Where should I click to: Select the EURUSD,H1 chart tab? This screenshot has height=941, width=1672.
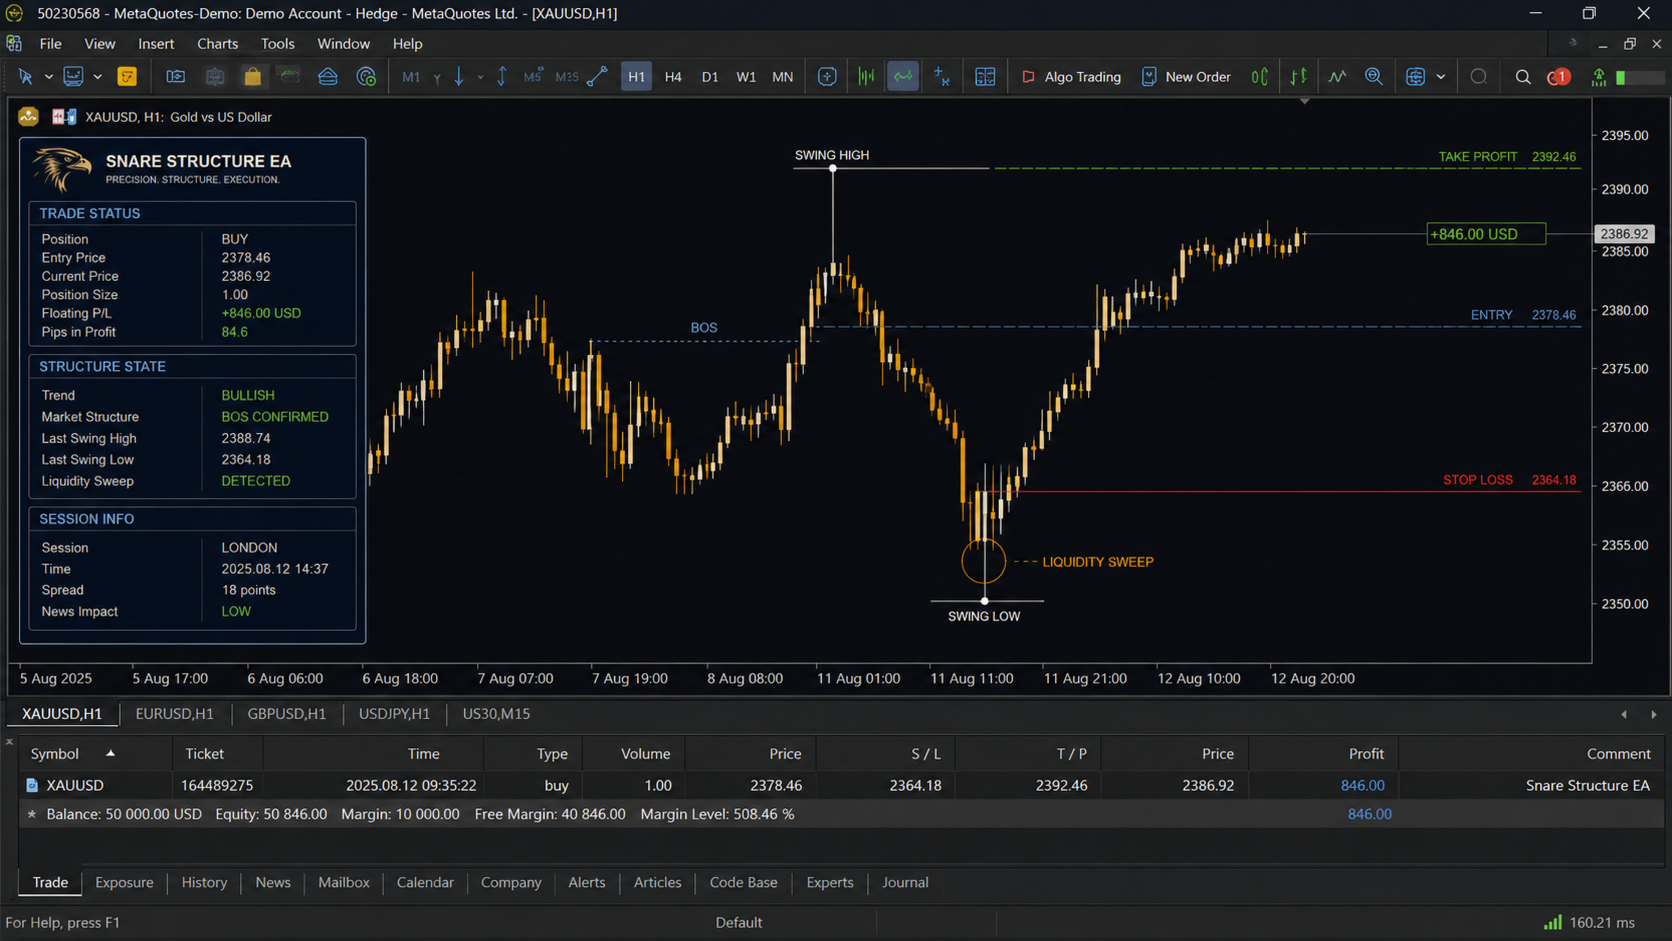(x=174, y=714)
